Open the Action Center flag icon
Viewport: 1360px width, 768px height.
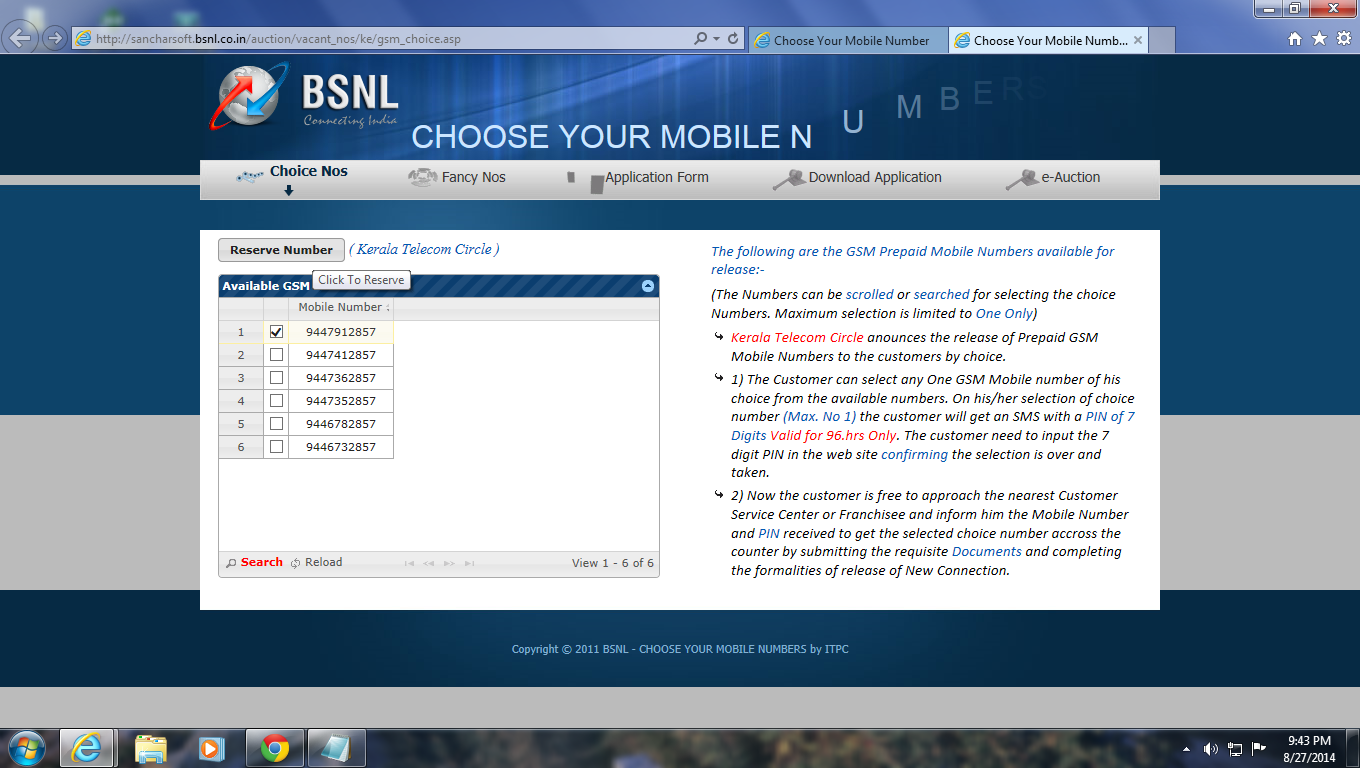pyautogui.click(x=1259, y=749)
